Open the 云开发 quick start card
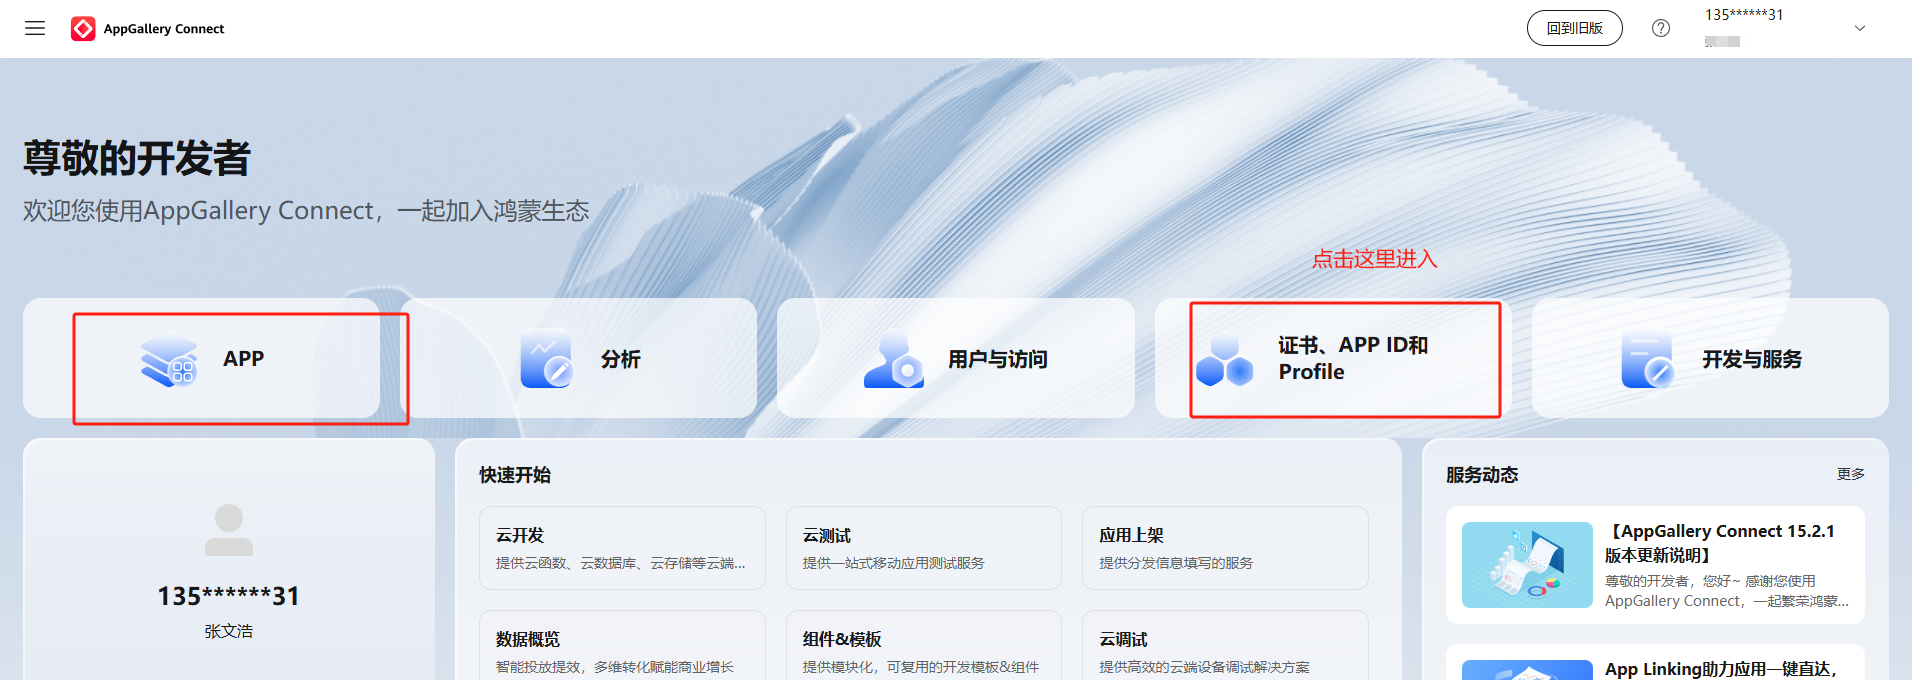The width and height of the screenshot is (1912, 680). point(622,548)
